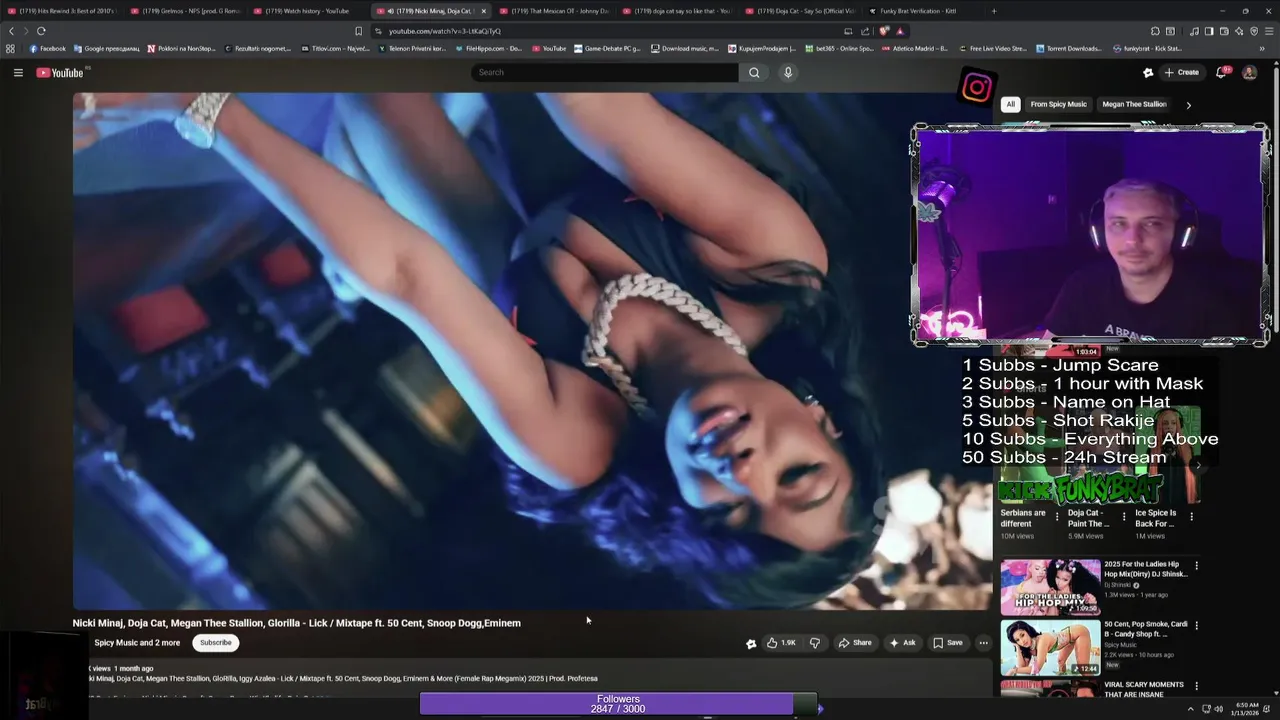The height and width of the screenshot is (720, 1280).
Task: Ask about this video
Action: click(902, 643)
